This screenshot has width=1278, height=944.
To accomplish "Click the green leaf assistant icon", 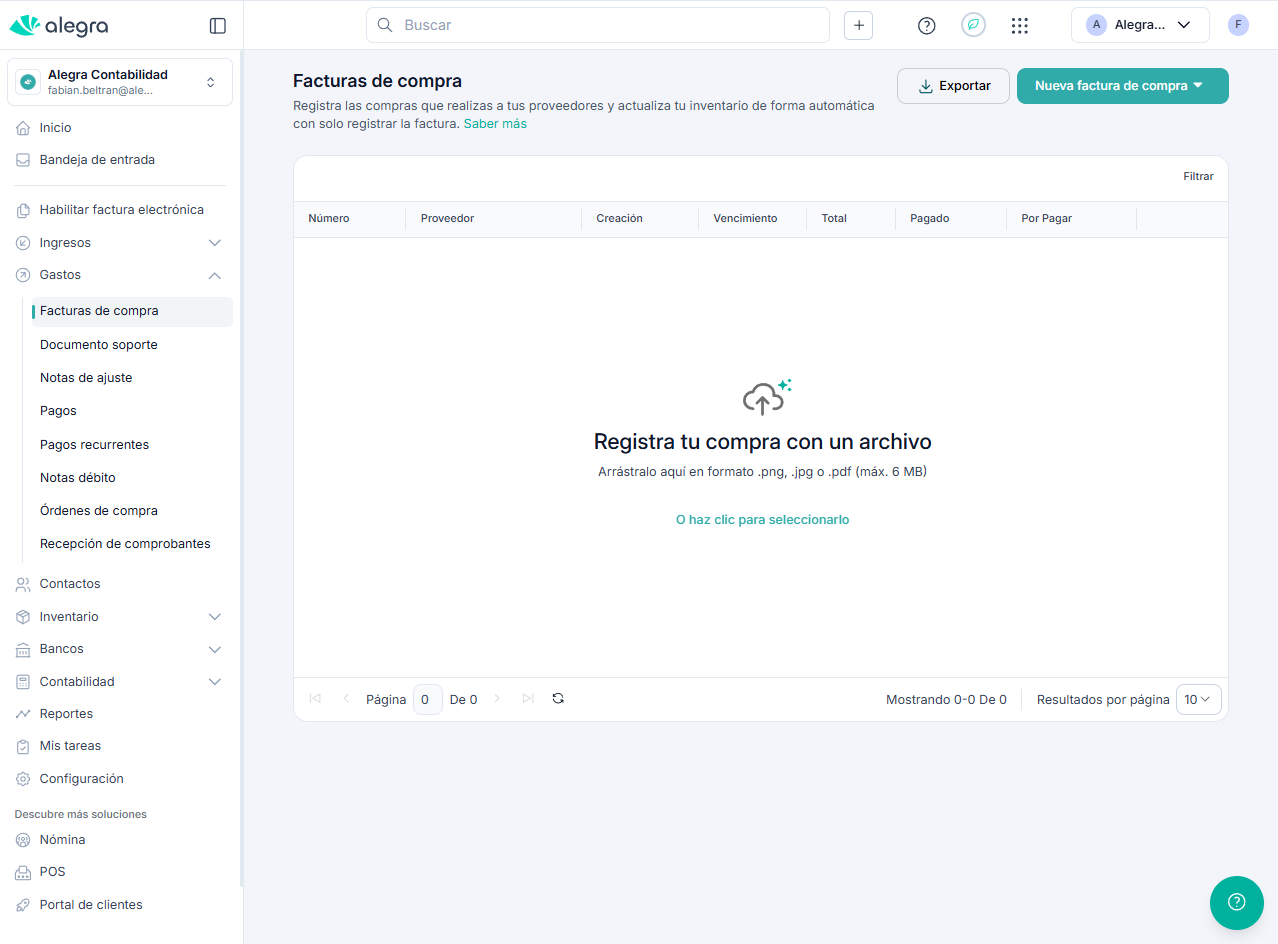I will 973,26.
